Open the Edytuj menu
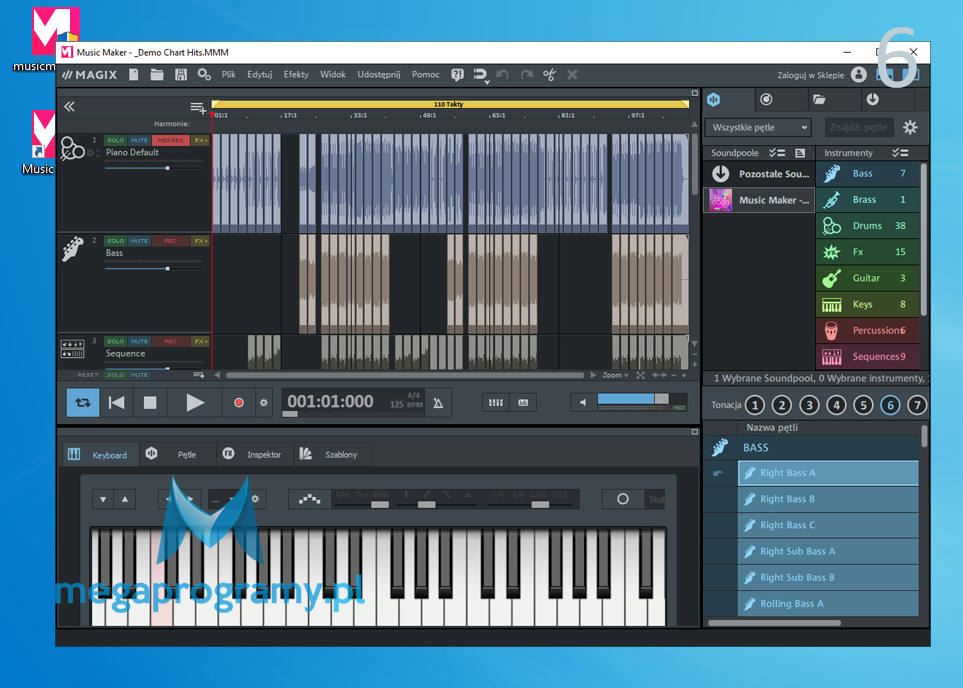The height and width of the screenshot is (688, 963). click(260, 74)
